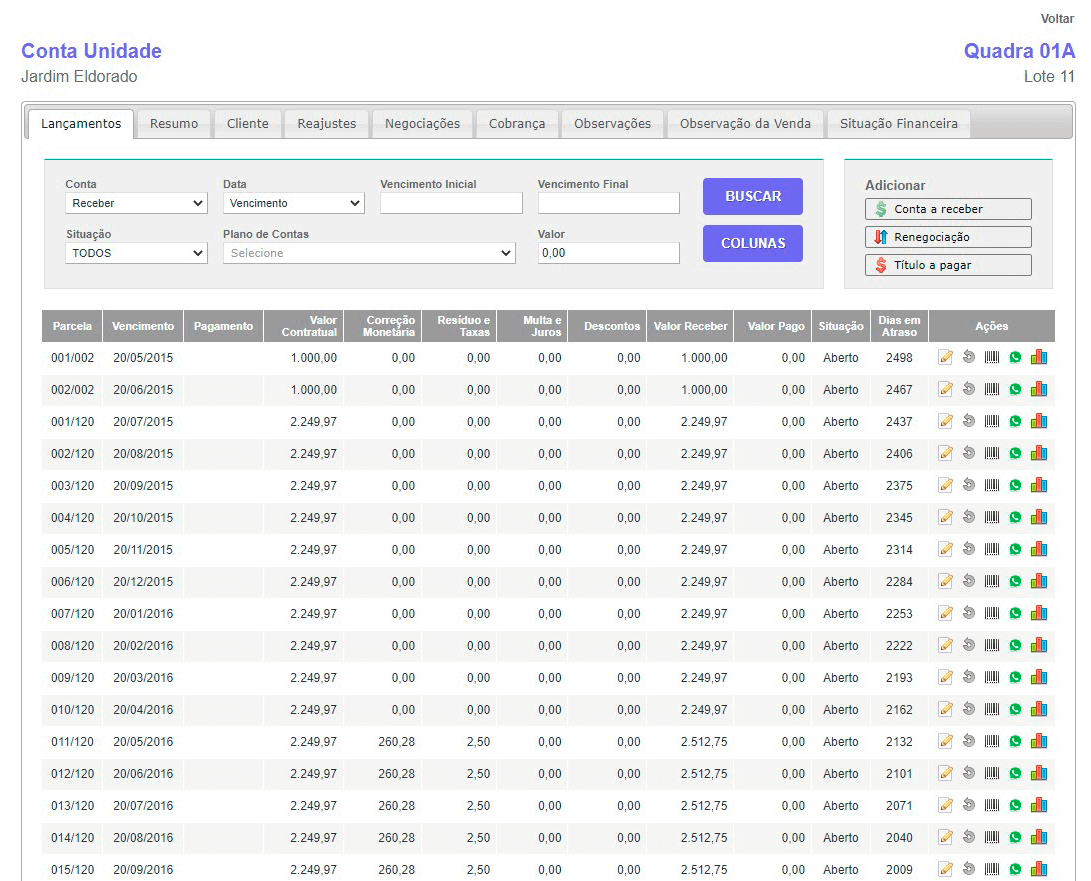Expand the Data dropdown set to Vencimento

(x=293, y=203)
